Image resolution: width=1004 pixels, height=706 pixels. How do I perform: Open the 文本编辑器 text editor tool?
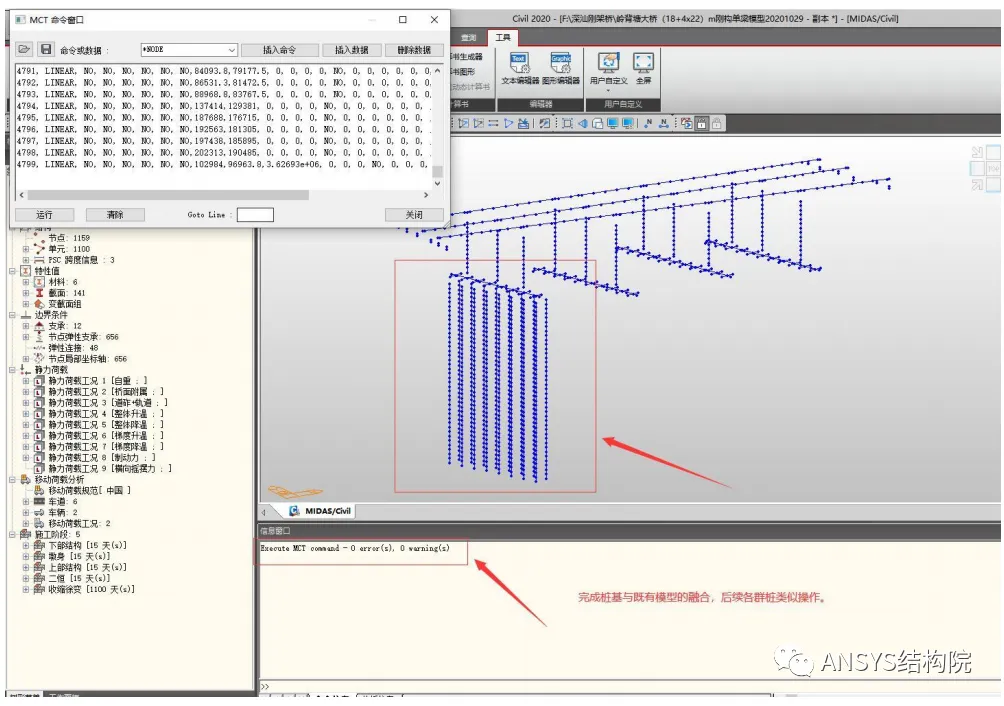click(x=519, y=68)
